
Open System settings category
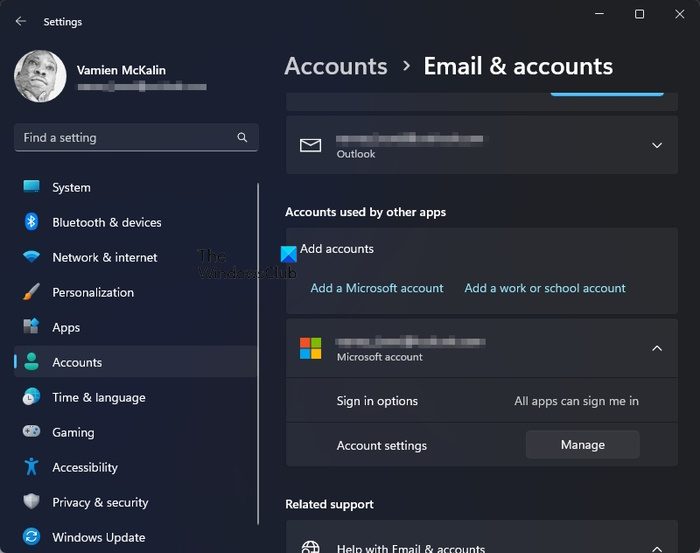coord(135,187)
